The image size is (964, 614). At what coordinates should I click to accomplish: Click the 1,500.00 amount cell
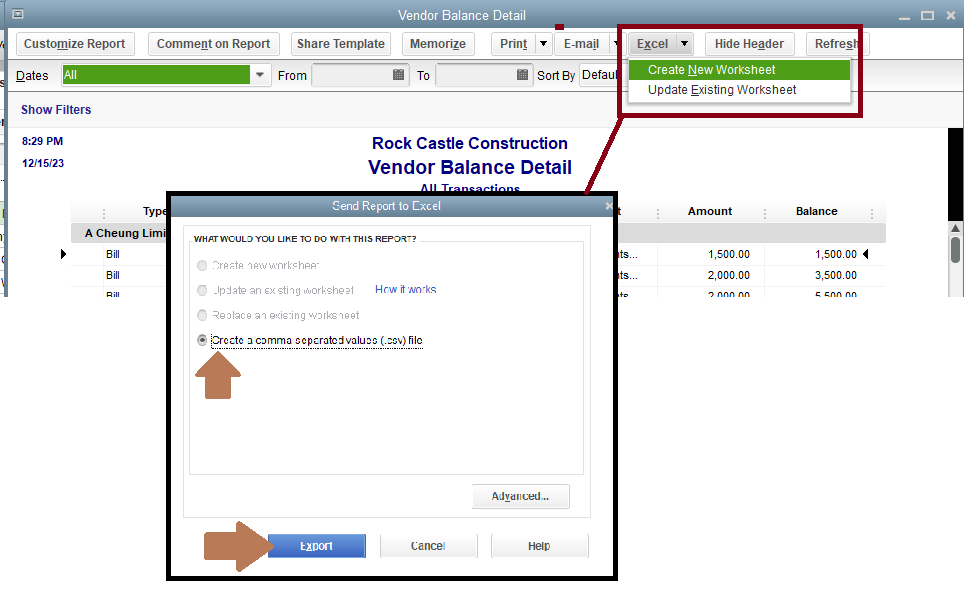[729, 254]
